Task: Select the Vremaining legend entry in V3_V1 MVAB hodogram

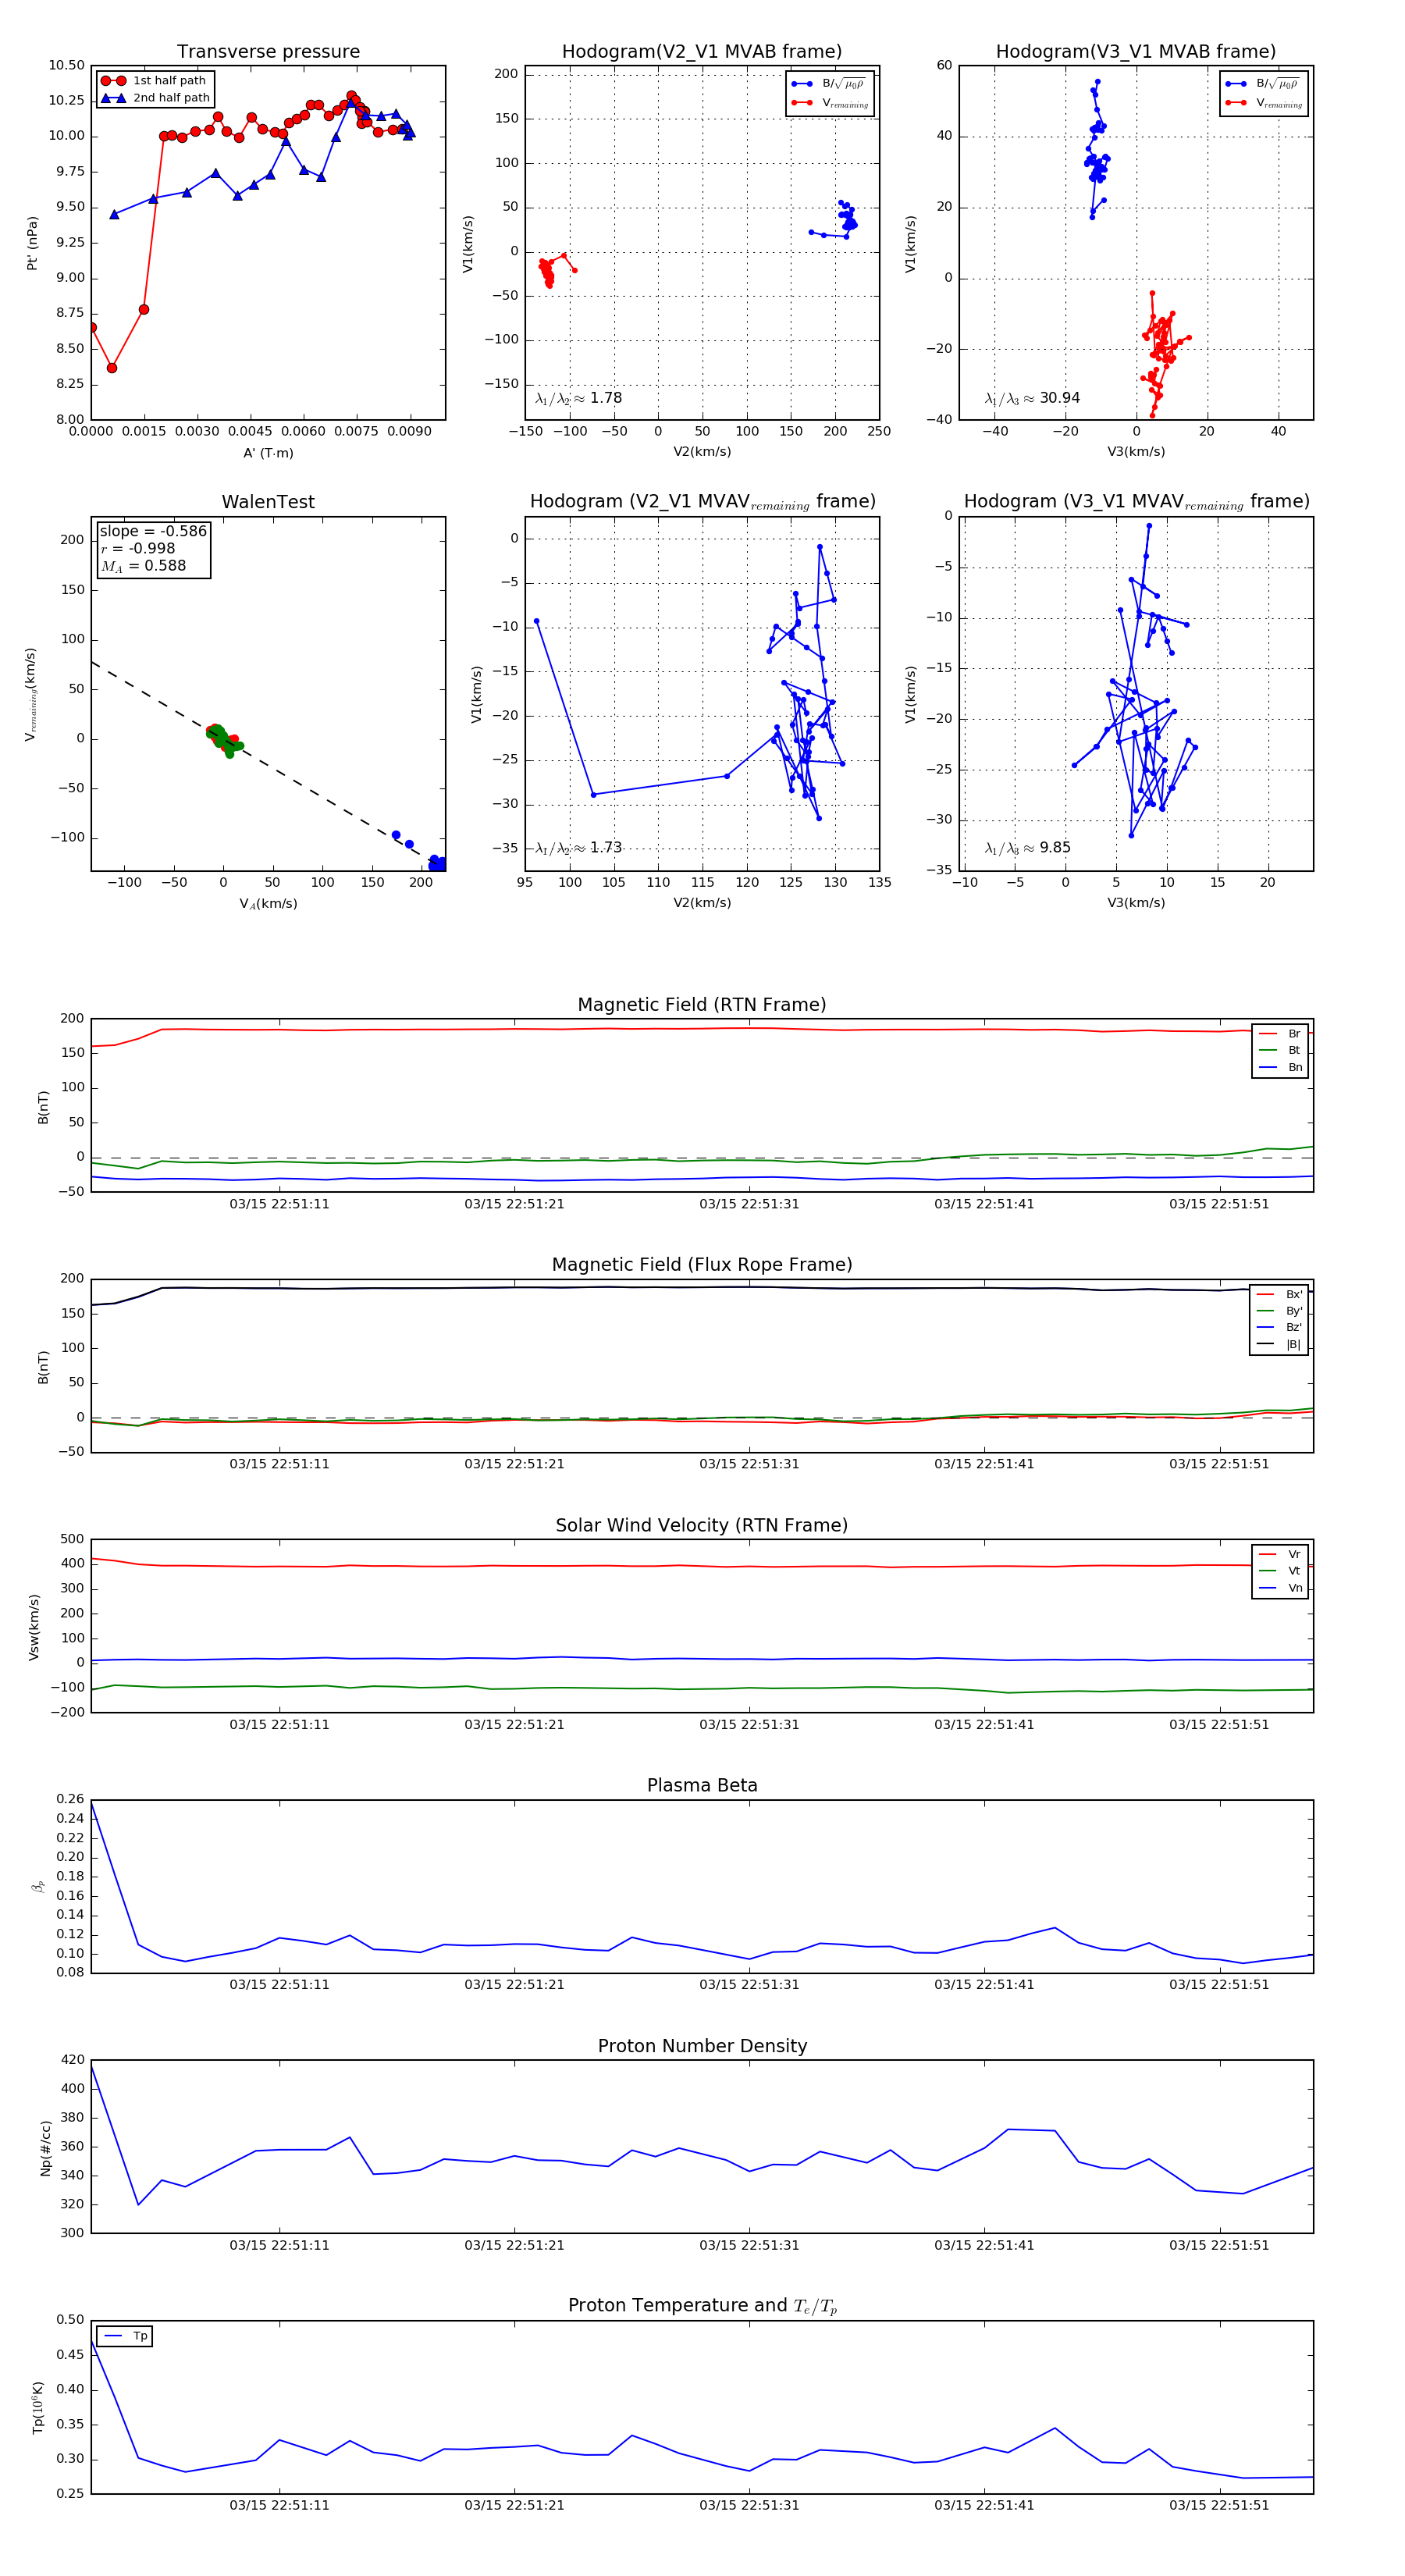Action: (1264, 103)
